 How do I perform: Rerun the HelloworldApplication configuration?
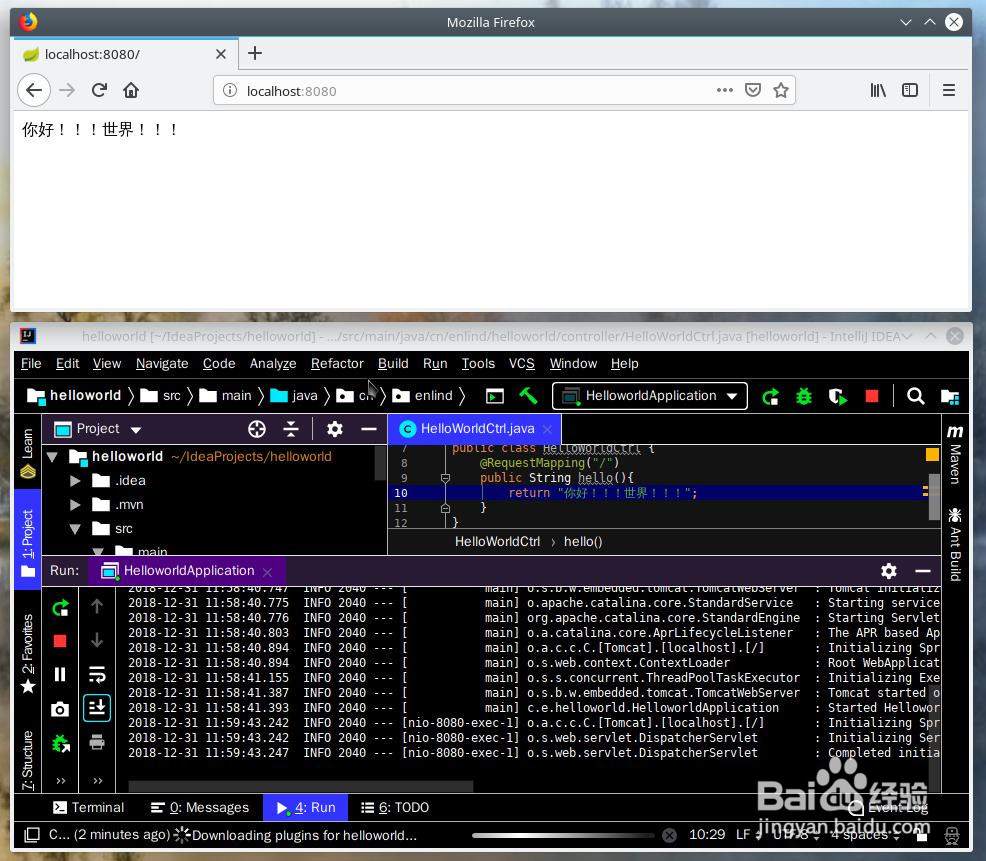coord(770,396)
